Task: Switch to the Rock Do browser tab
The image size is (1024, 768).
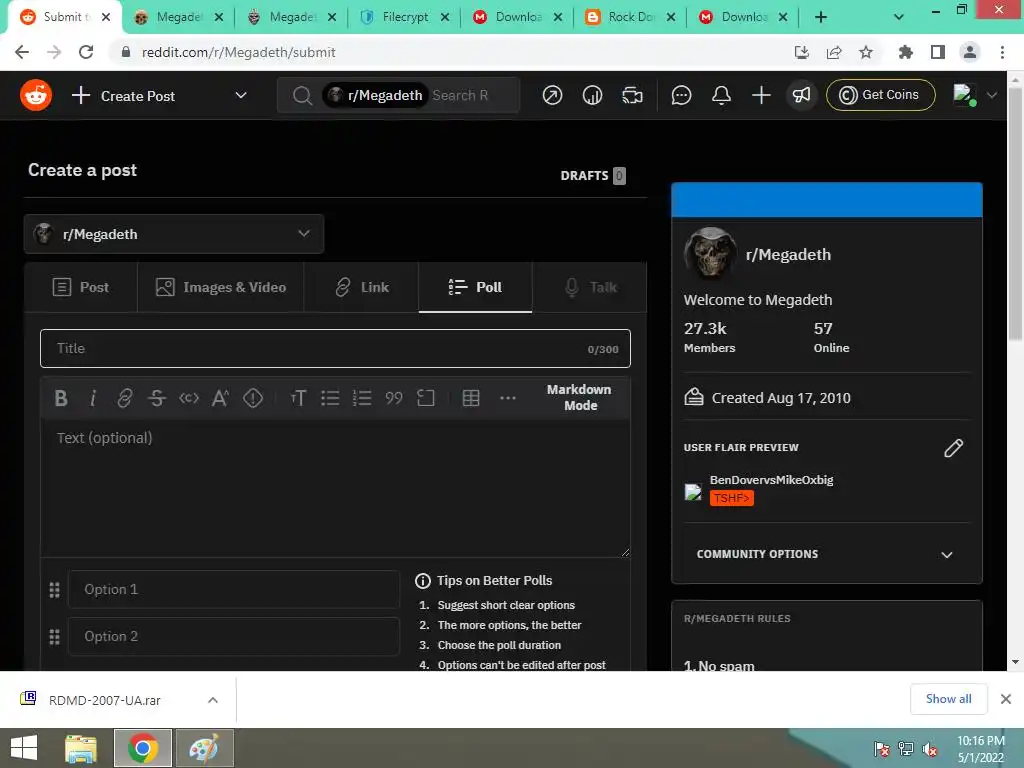Action: (x=630, y=17)
